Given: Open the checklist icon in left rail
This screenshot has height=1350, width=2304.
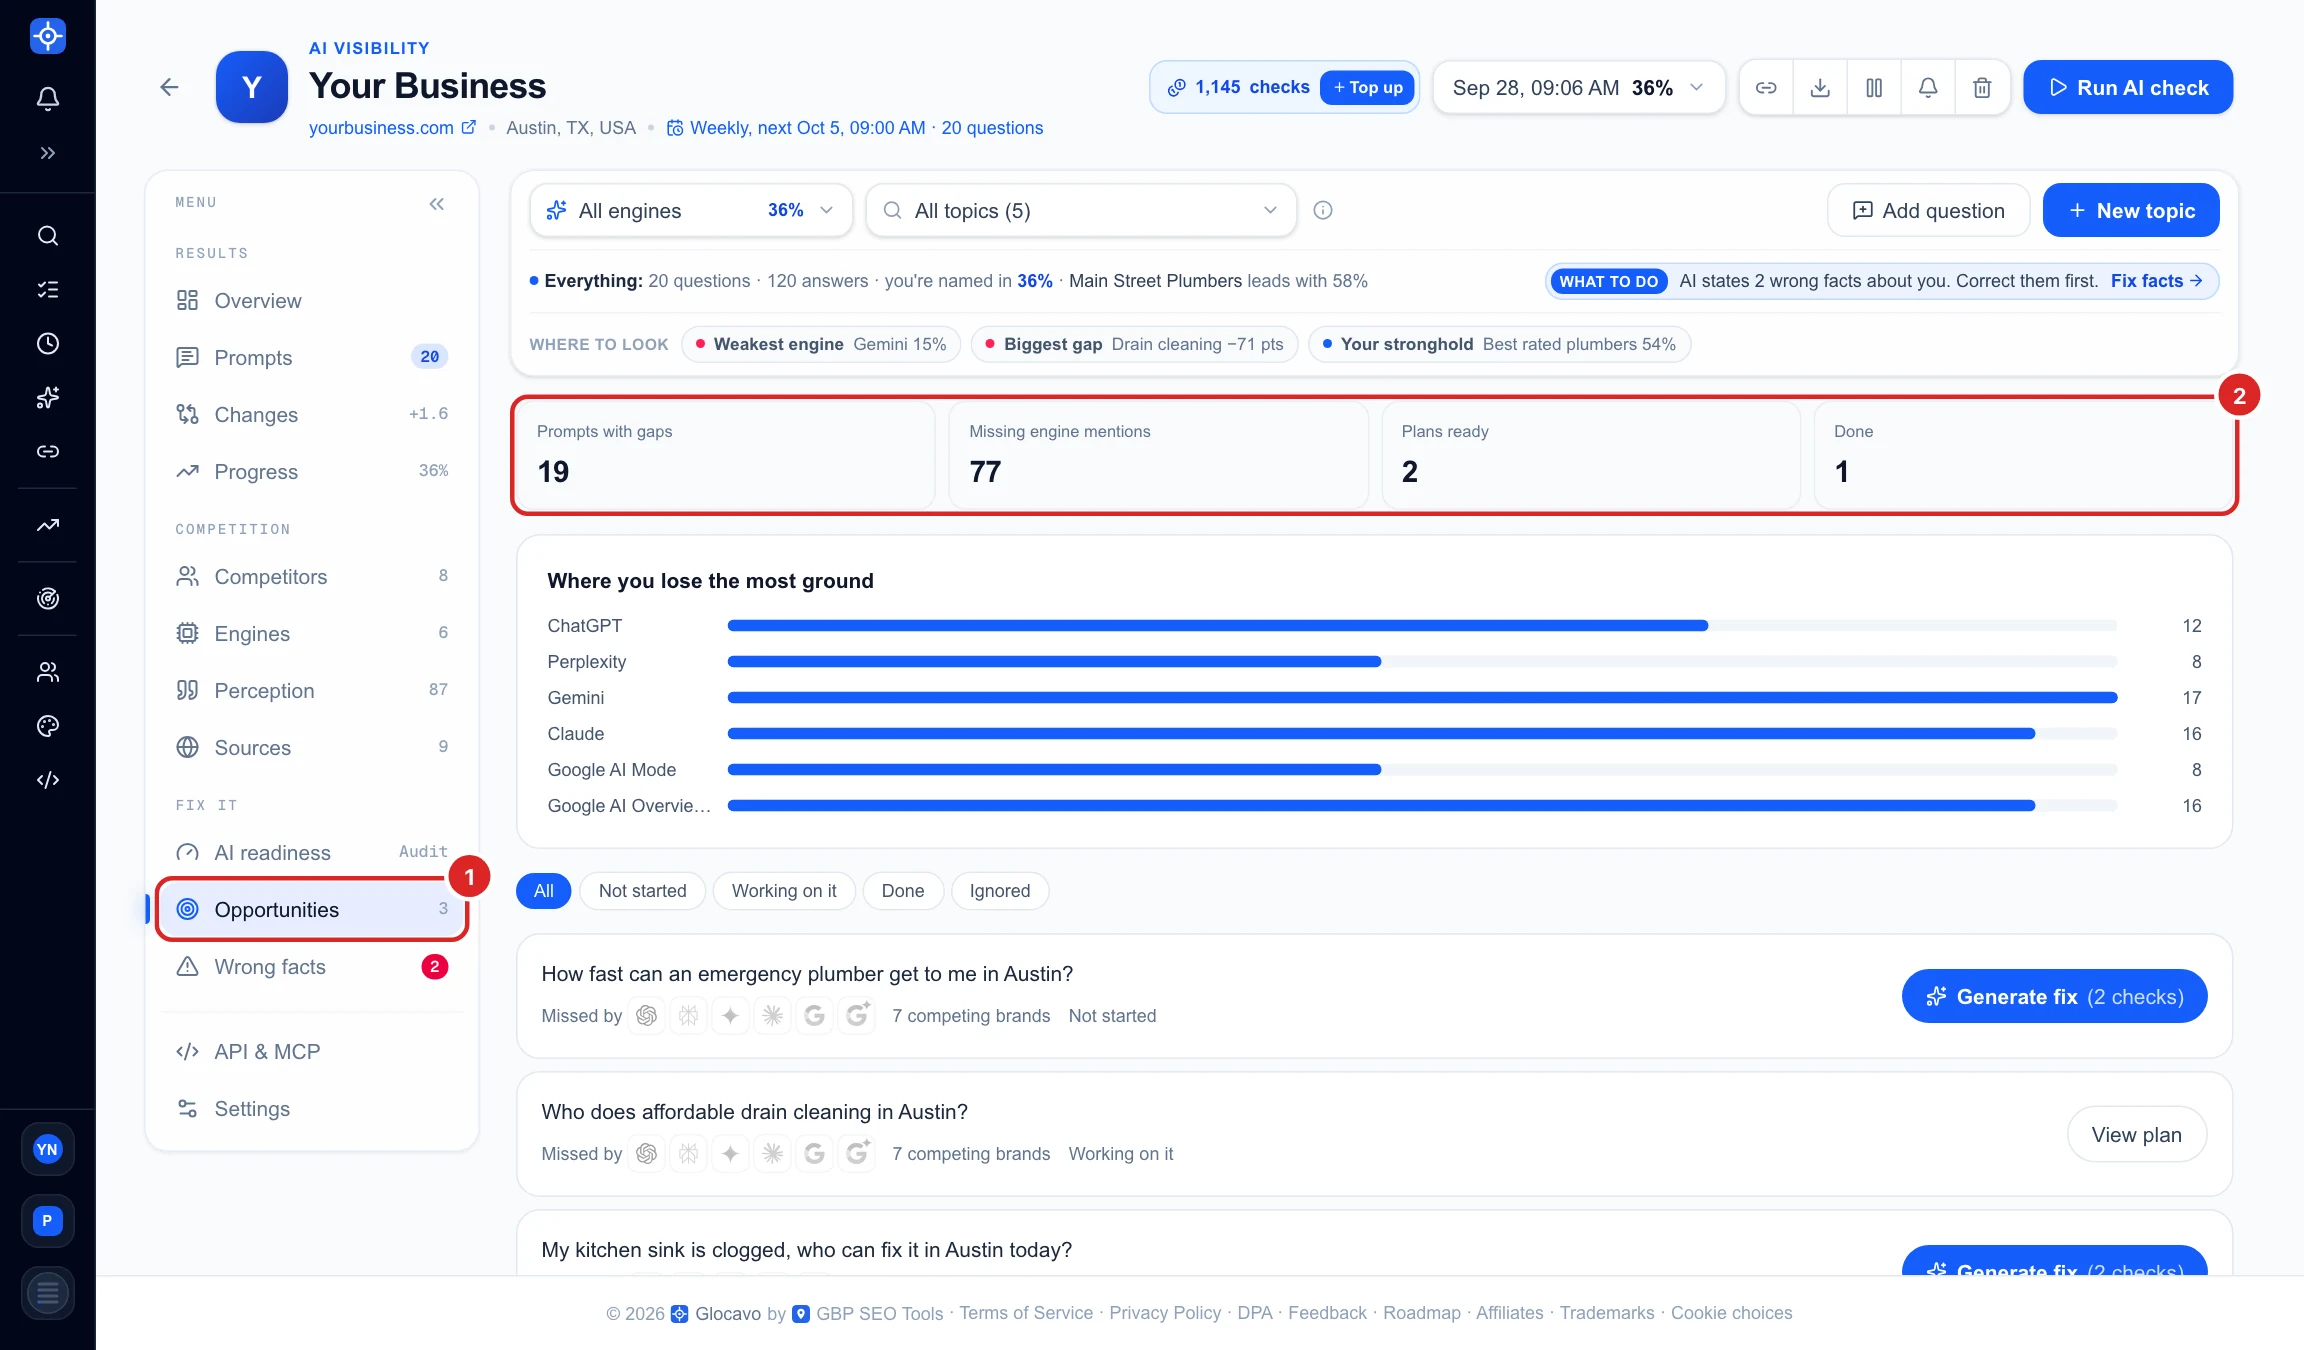Looking at the screenshot, I should (47, 290).
